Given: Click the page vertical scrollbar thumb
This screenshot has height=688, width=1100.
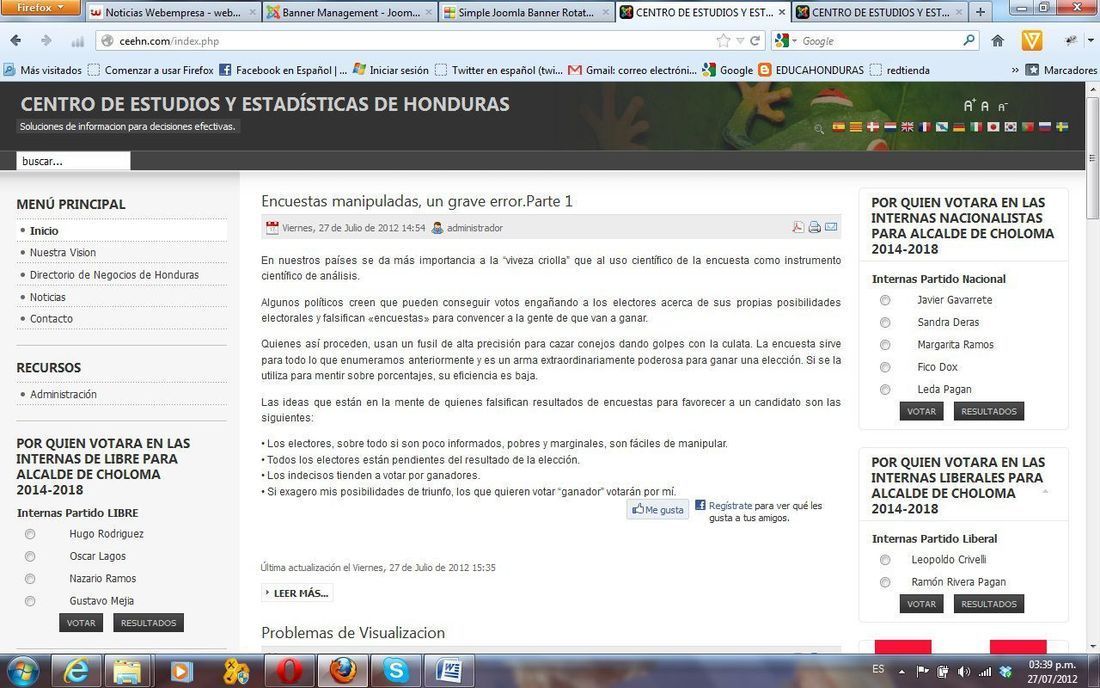Looking at the screenshot, I should 1092,158.
